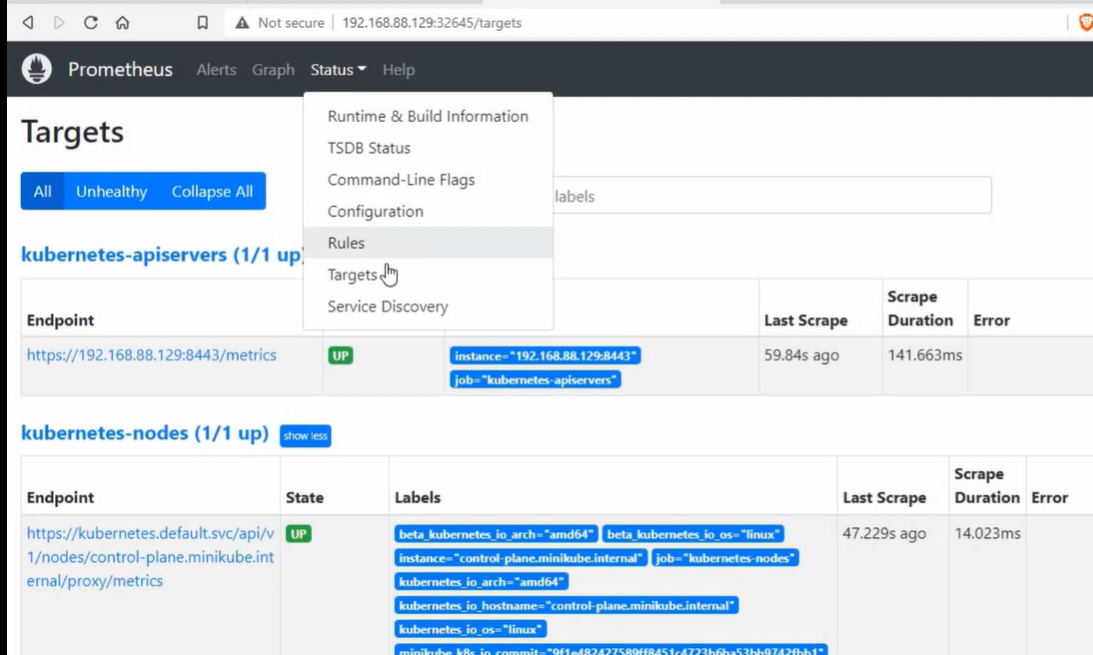
Task: Click 141.663ms scrape duration value
Action: tap(925, 355)
